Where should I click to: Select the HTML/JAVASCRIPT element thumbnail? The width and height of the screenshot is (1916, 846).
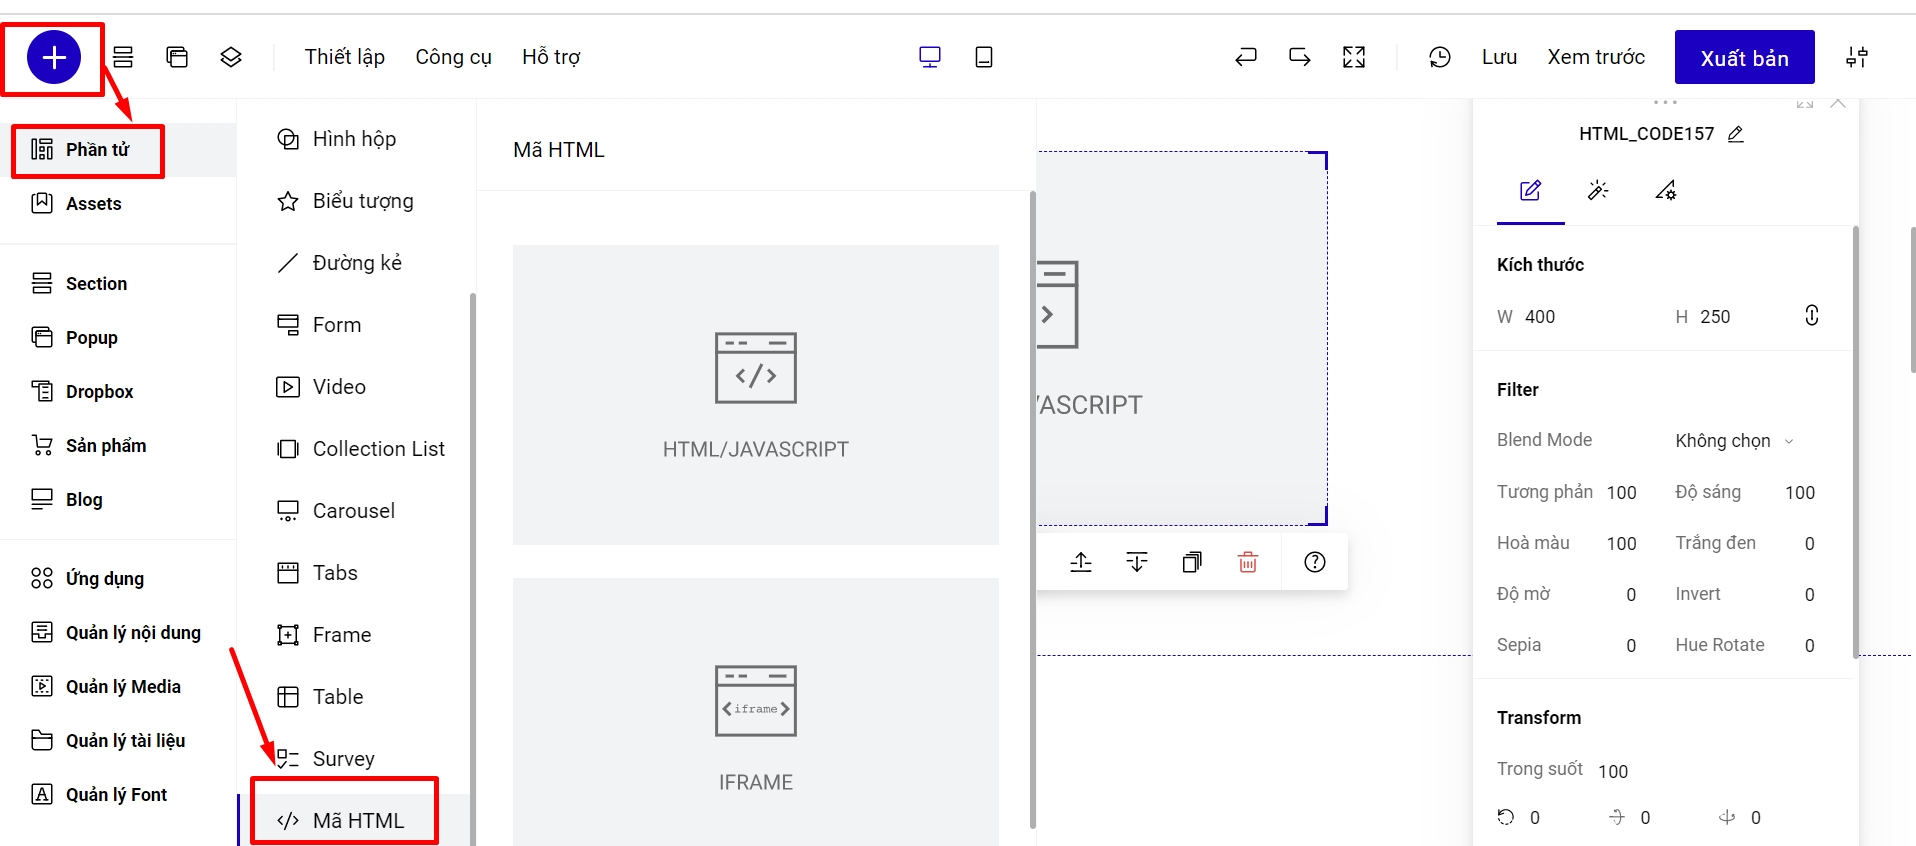point(755,395)
